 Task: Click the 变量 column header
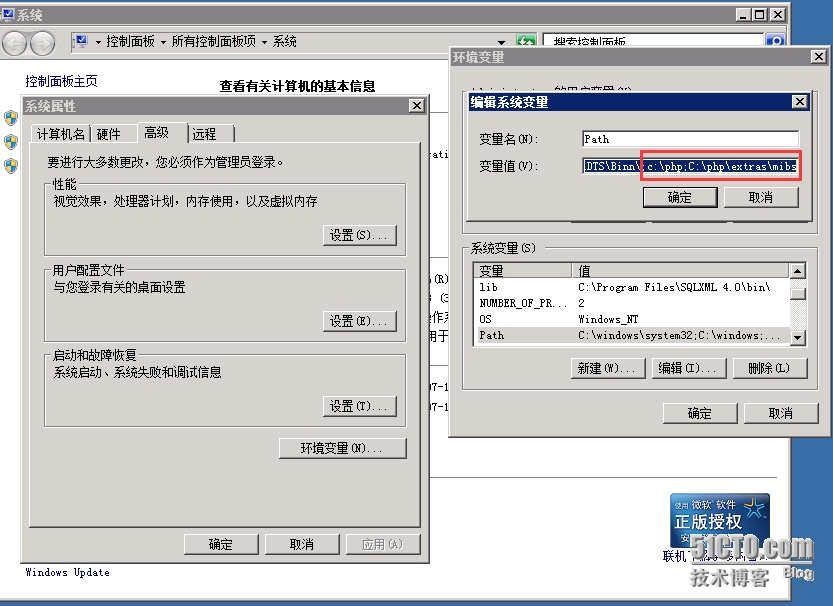[523, 271]
